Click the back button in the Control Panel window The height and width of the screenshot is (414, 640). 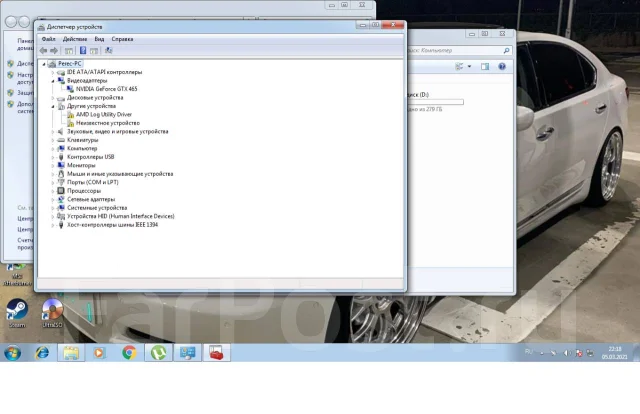[11, 22]
